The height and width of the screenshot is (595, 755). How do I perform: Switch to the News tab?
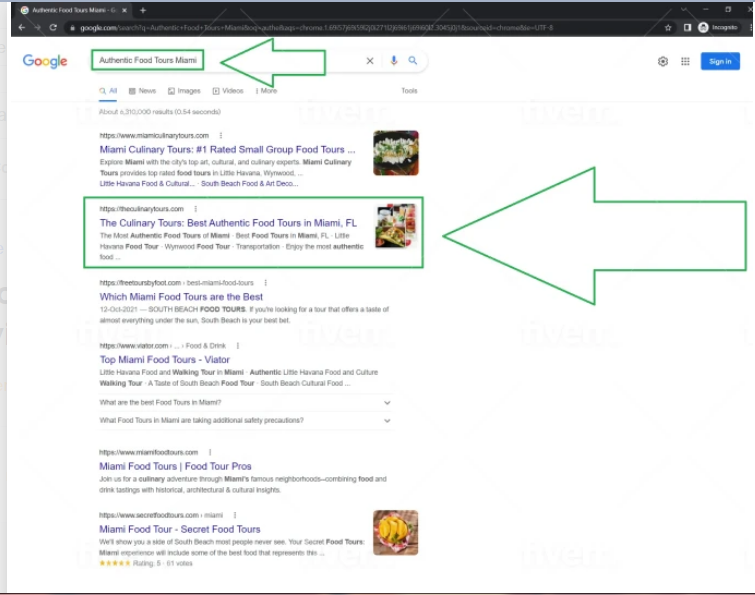coord(142,91)
